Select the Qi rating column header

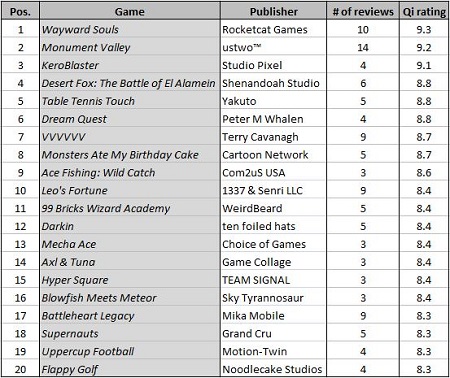424,11
